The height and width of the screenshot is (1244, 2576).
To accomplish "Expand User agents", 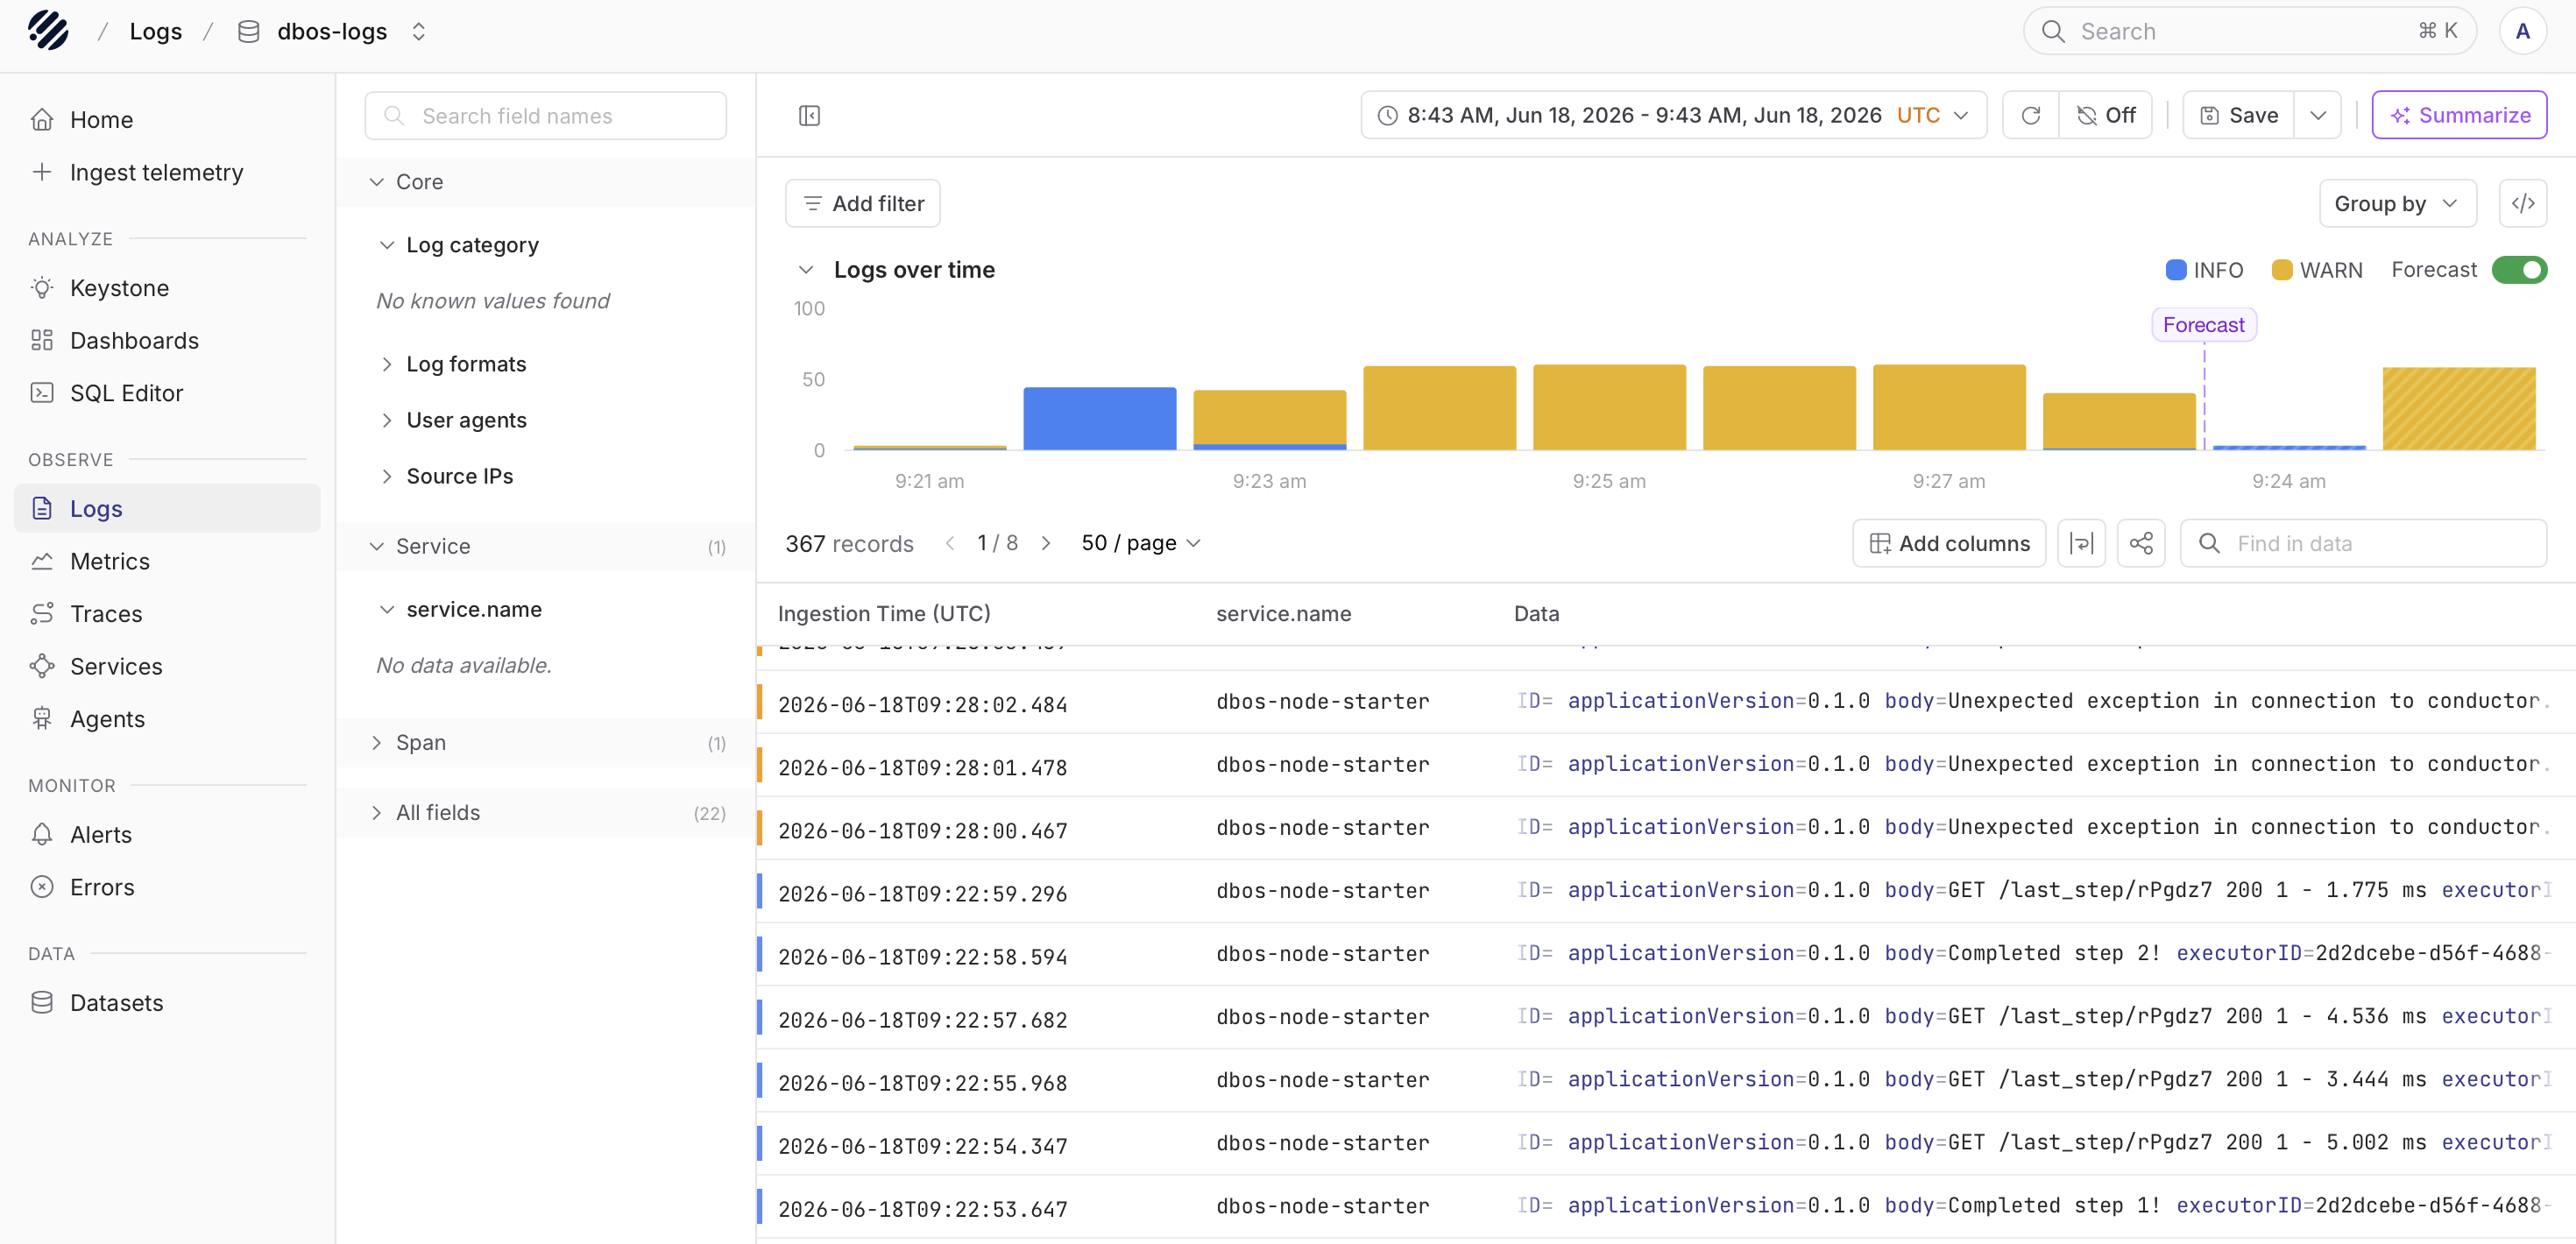I will point(387,420).
